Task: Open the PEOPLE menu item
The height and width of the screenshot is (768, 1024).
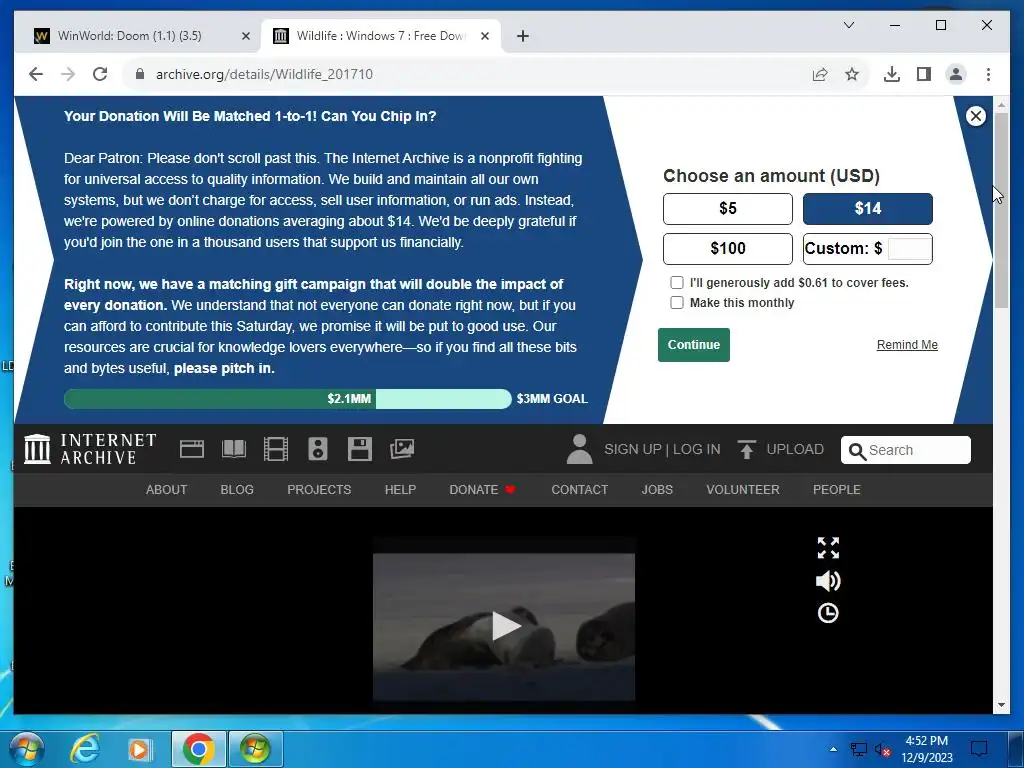Action: point(837,490)
